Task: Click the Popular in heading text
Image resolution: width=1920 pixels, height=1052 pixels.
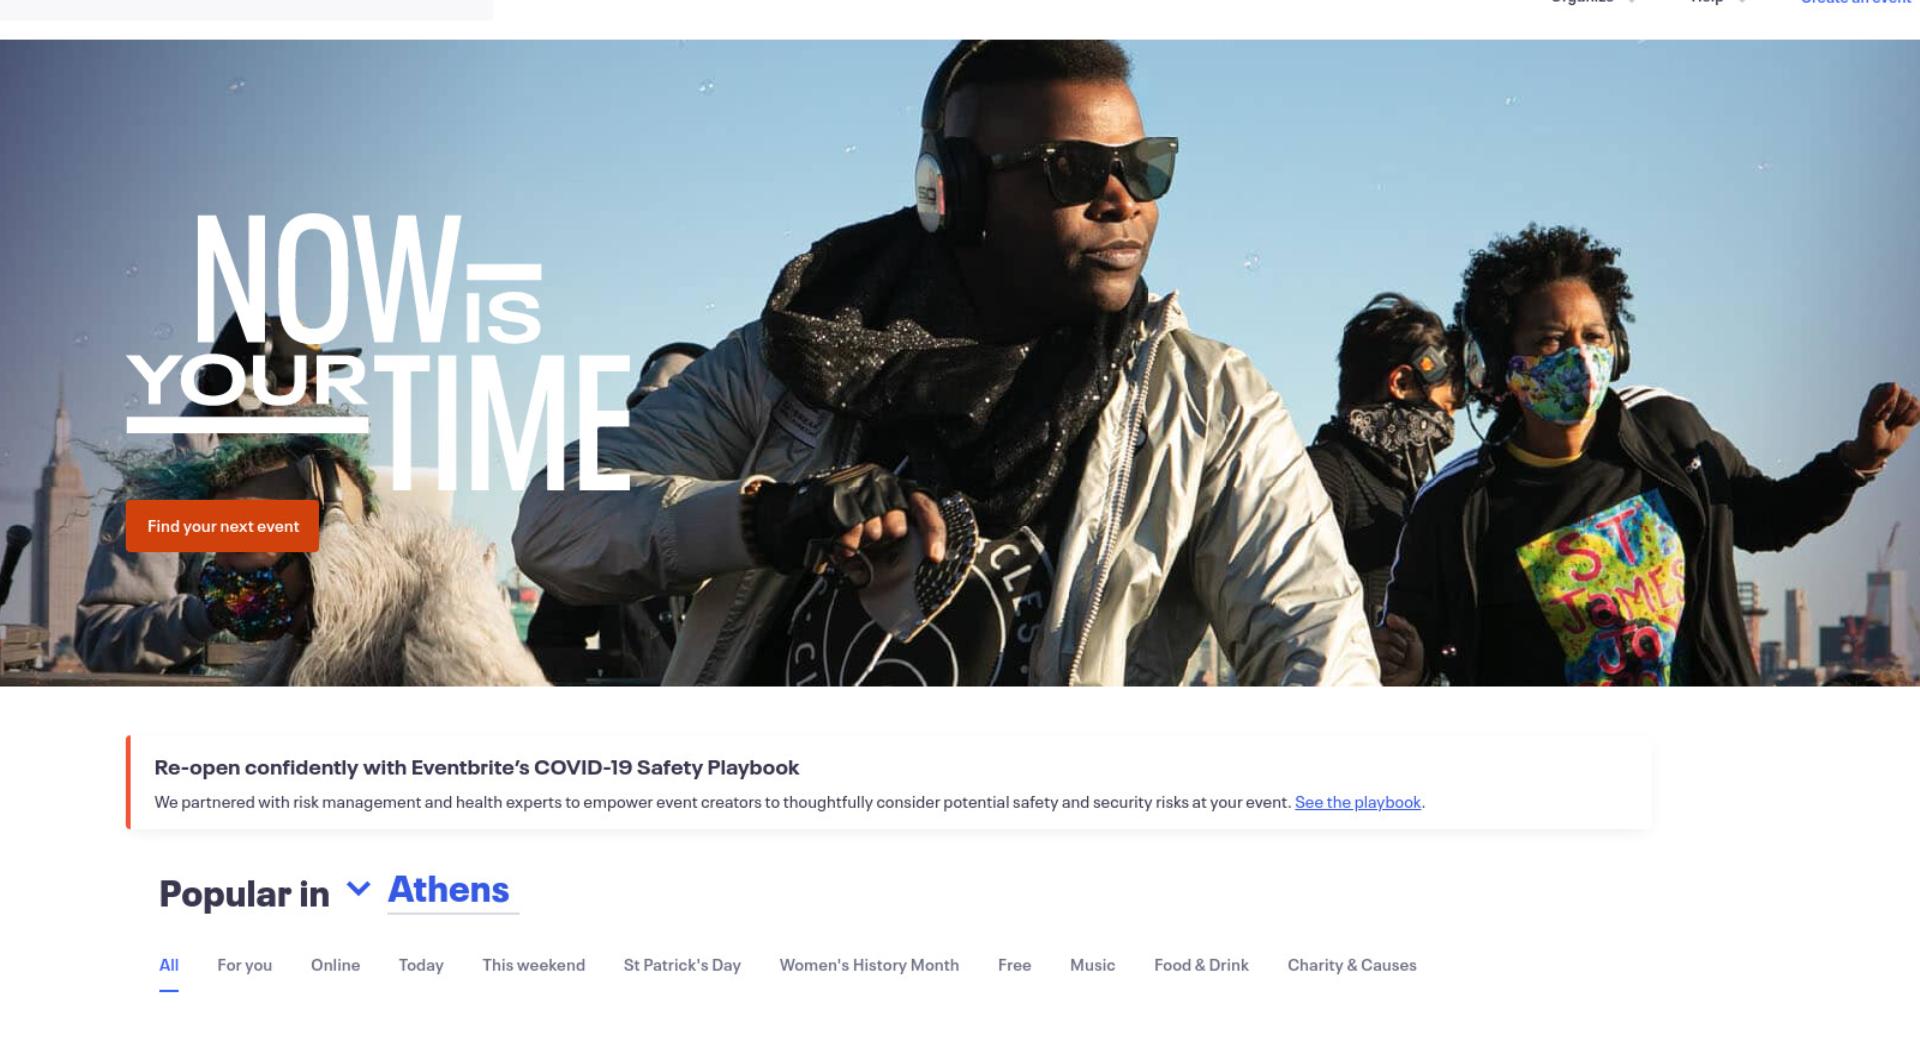Action: (244, 893)
